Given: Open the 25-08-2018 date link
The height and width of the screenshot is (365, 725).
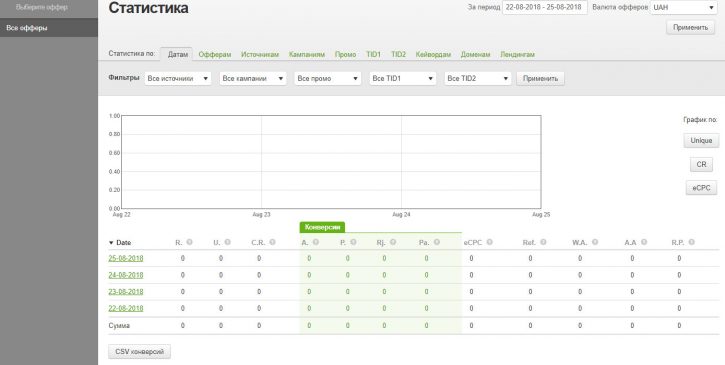Looking at the screenshot, I should click(126, 258).
